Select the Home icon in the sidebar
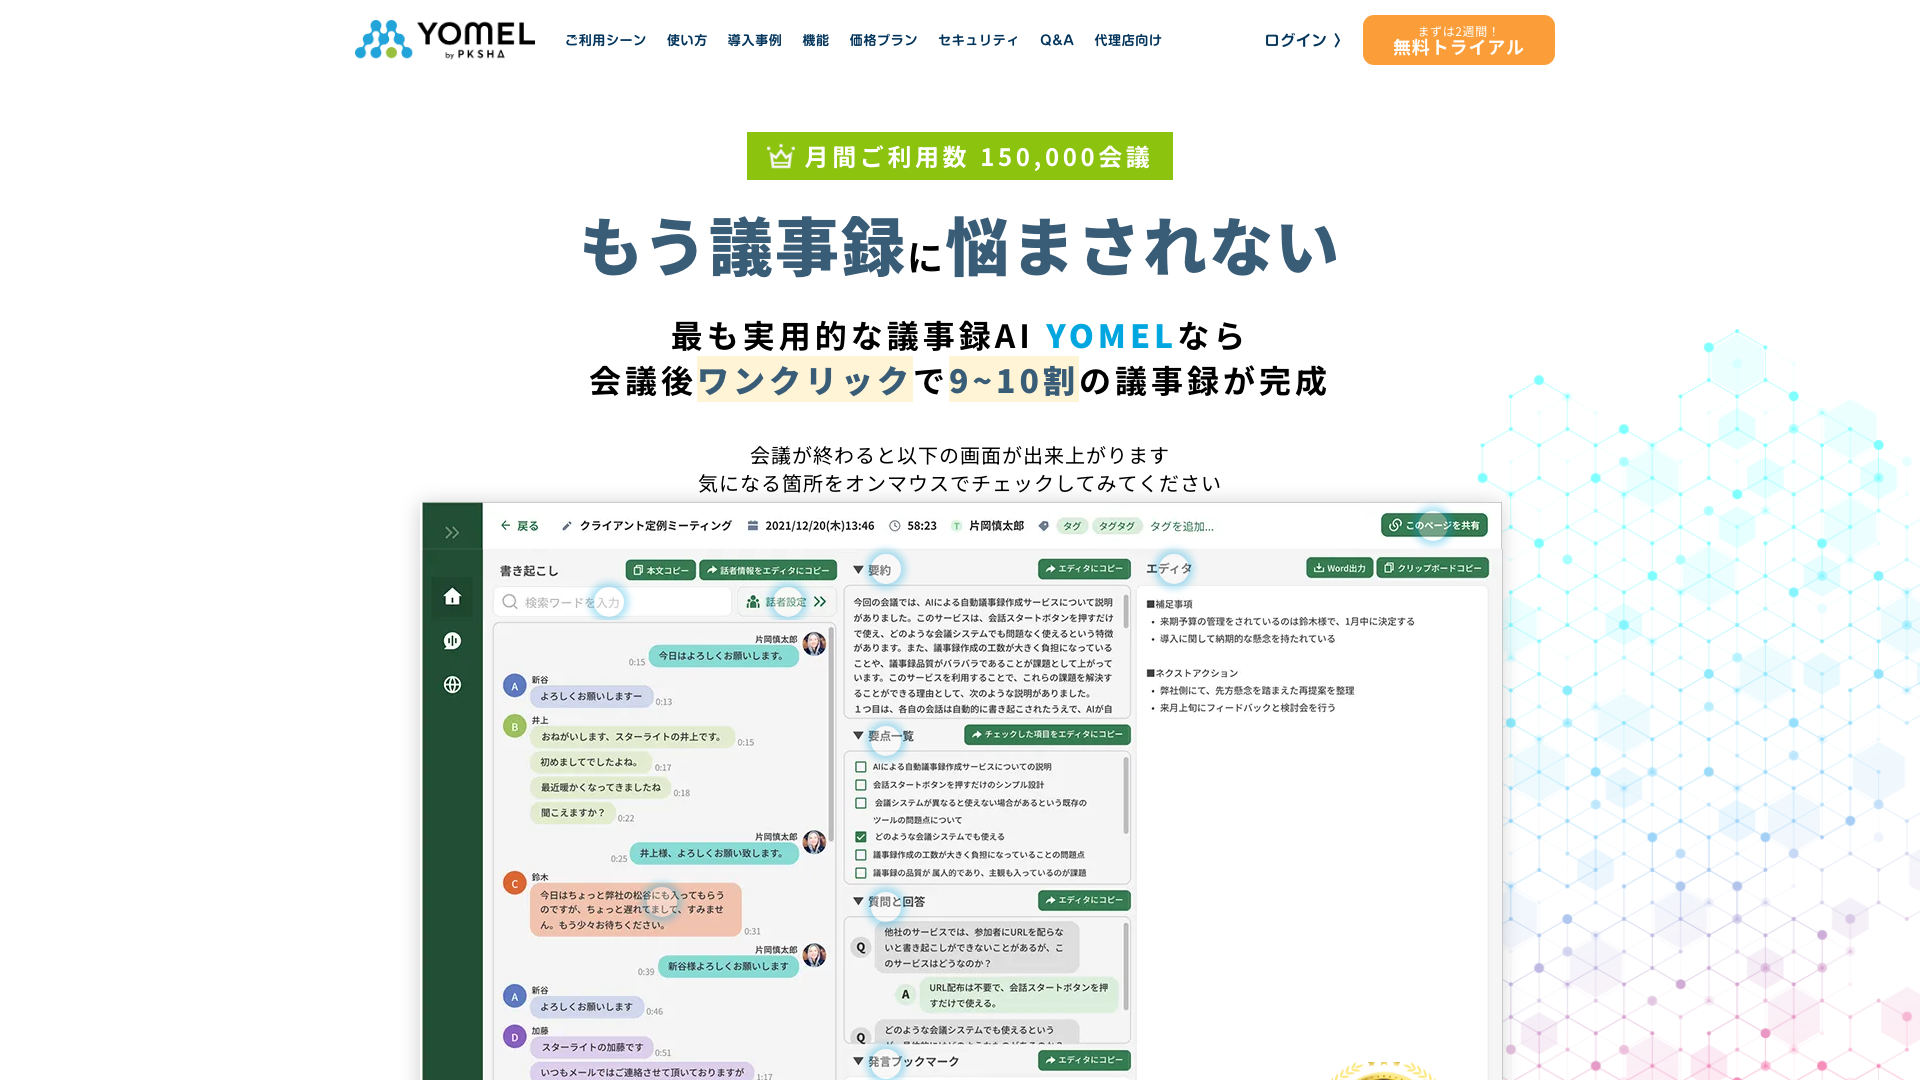Screen dimensions: 1920x1080 (451, 597)
